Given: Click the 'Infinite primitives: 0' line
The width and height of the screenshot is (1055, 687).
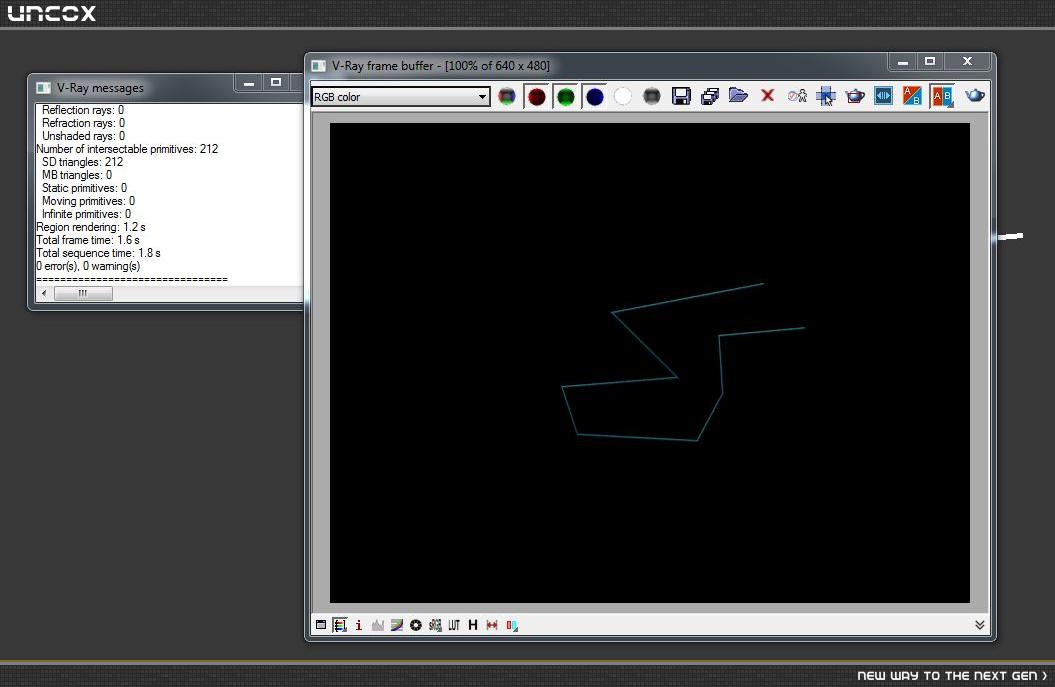Looking at the screenshot, I should 86,214.
